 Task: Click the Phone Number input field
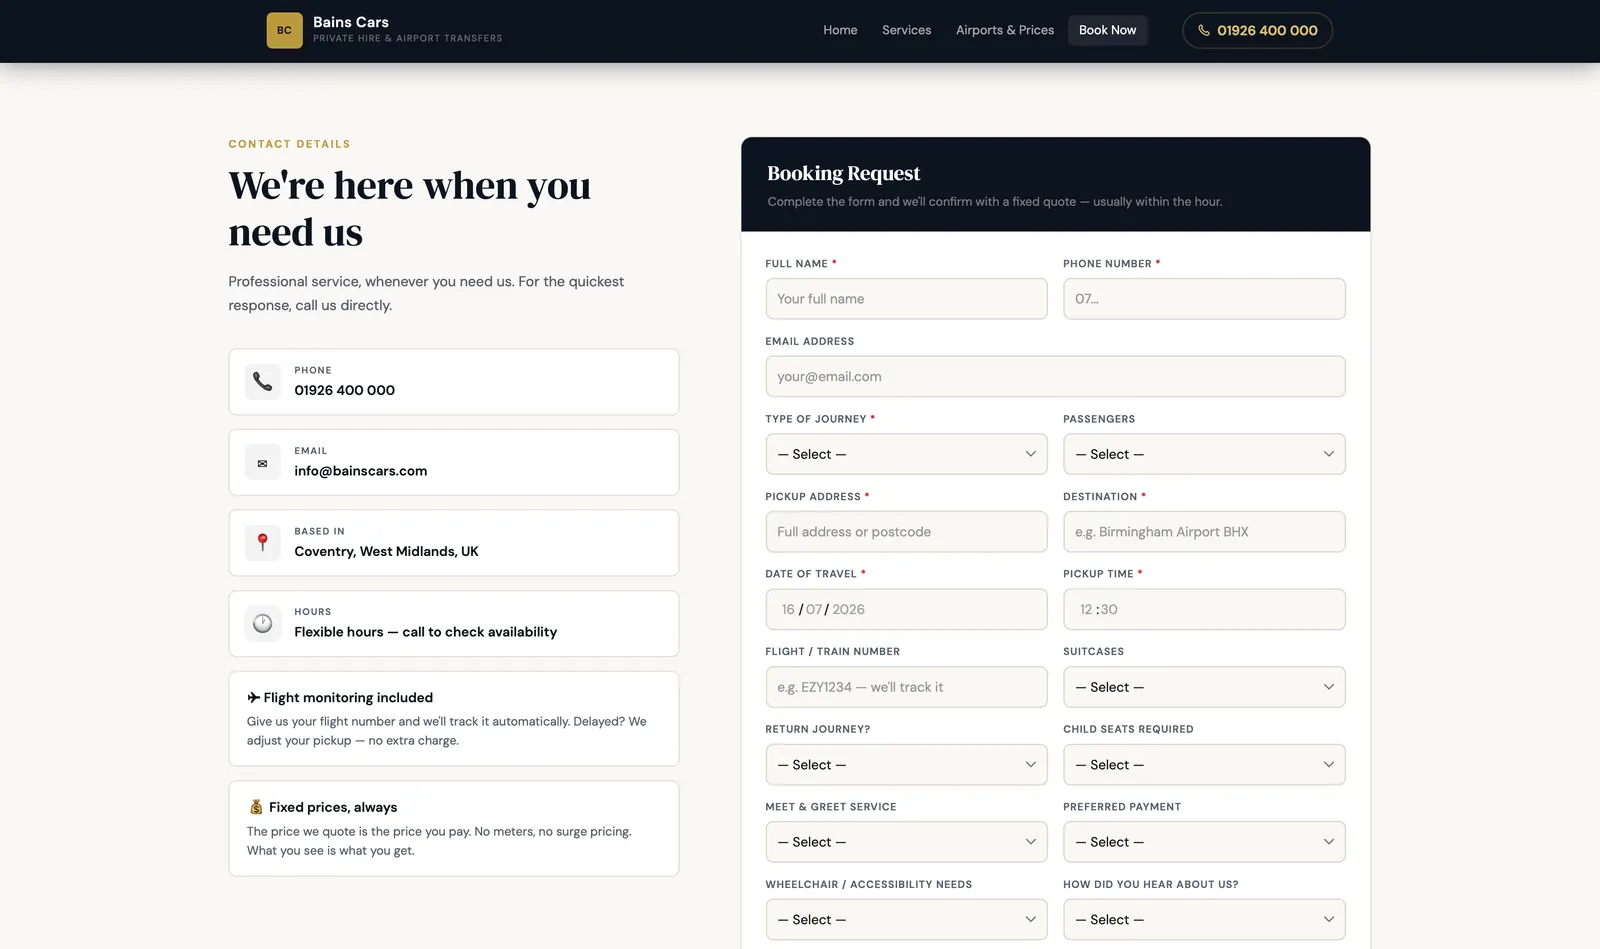point(1204,299)
